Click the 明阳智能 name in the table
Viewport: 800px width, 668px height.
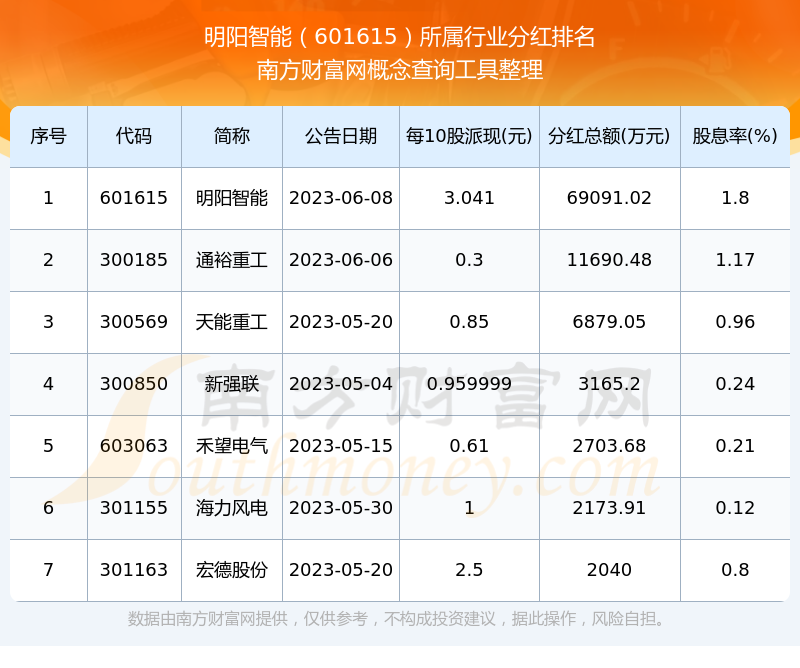pyautogui.click(x=232, y=198)
